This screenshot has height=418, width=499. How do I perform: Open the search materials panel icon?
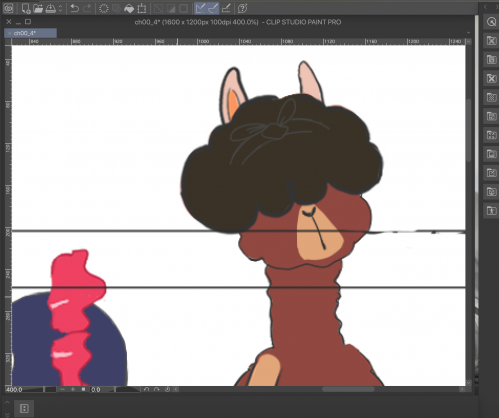point(491,22)
